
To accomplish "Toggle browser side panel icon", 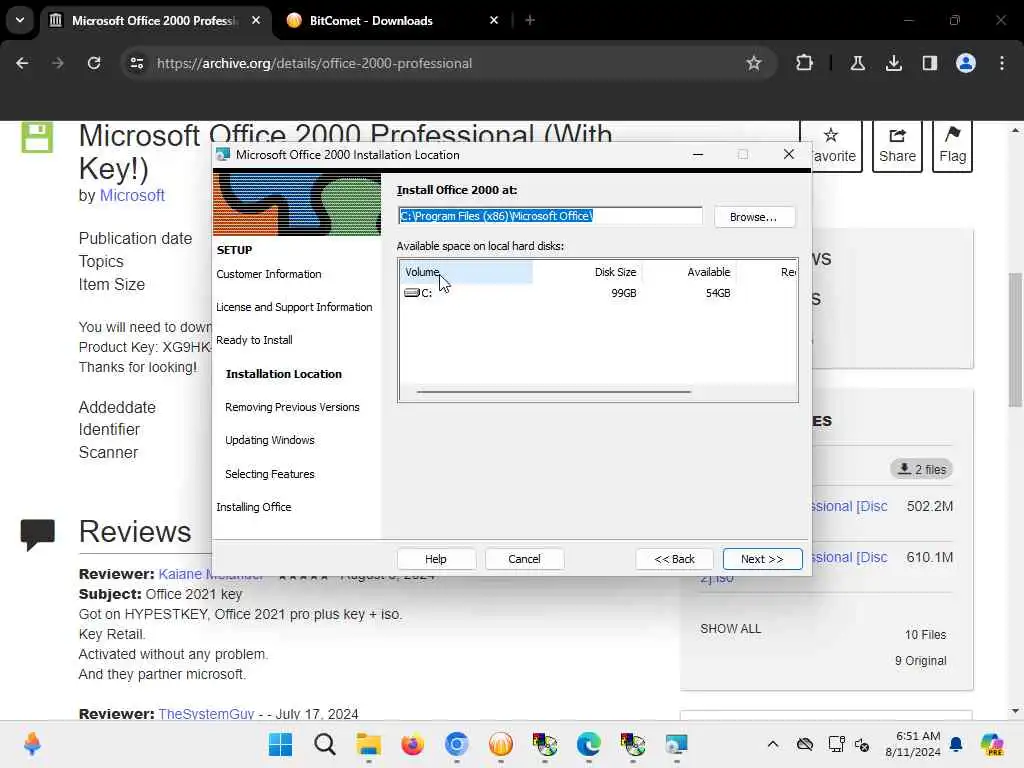I will 929,63.
